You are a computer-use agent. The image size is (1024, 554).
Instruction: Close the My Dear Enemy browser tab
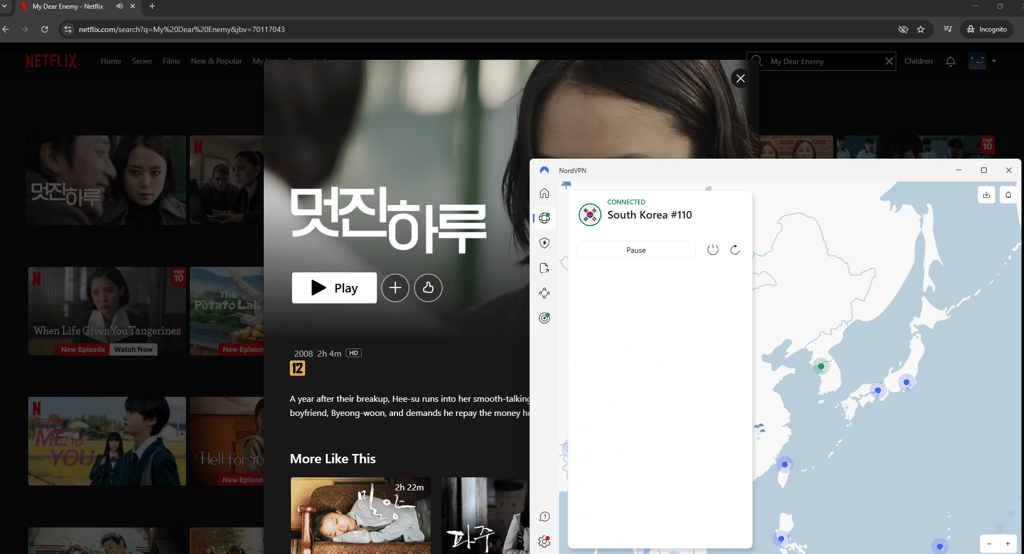coord(133,7)
